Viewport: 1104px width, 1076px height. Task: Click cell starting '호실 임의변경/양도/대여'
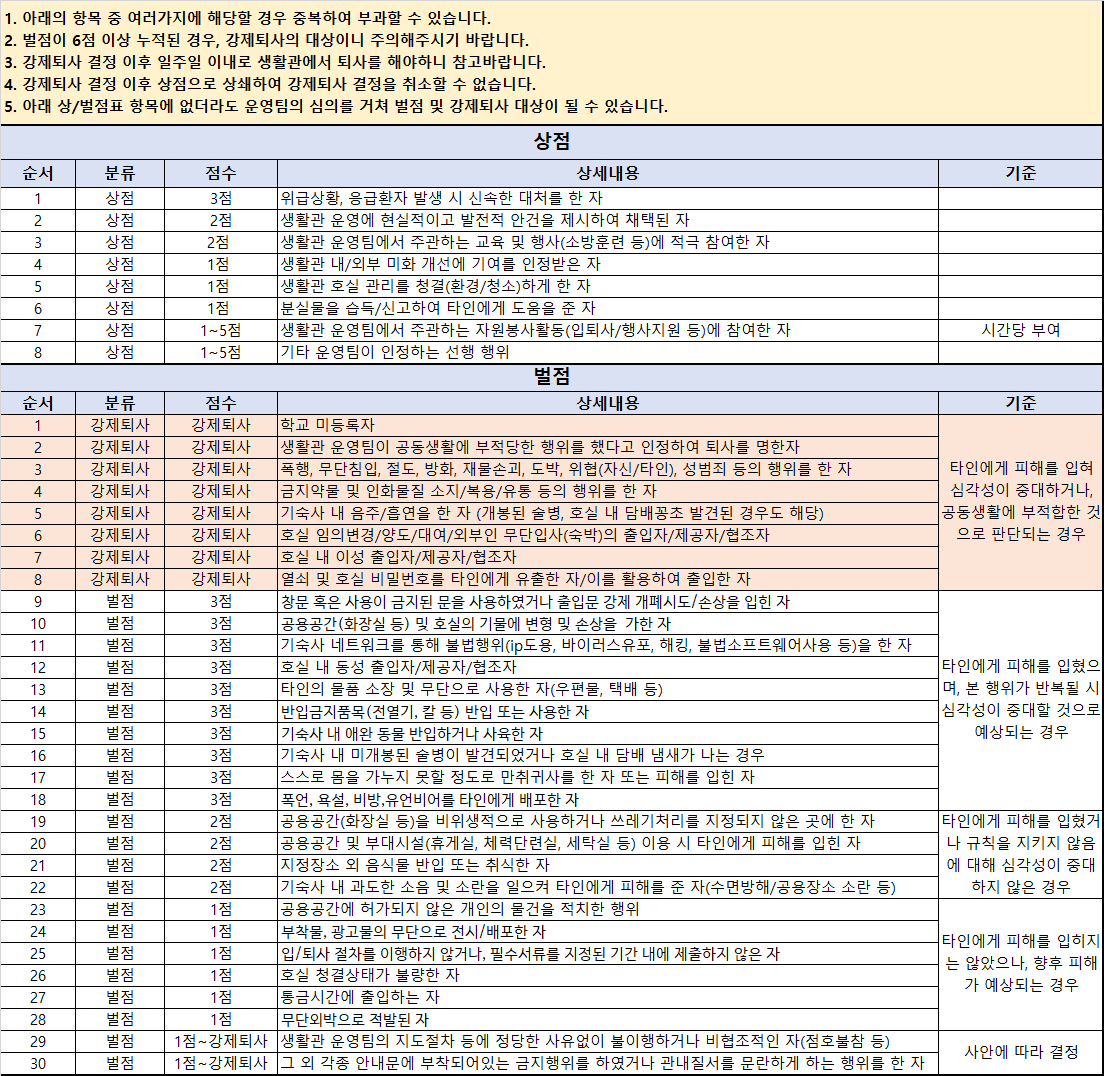608,535
